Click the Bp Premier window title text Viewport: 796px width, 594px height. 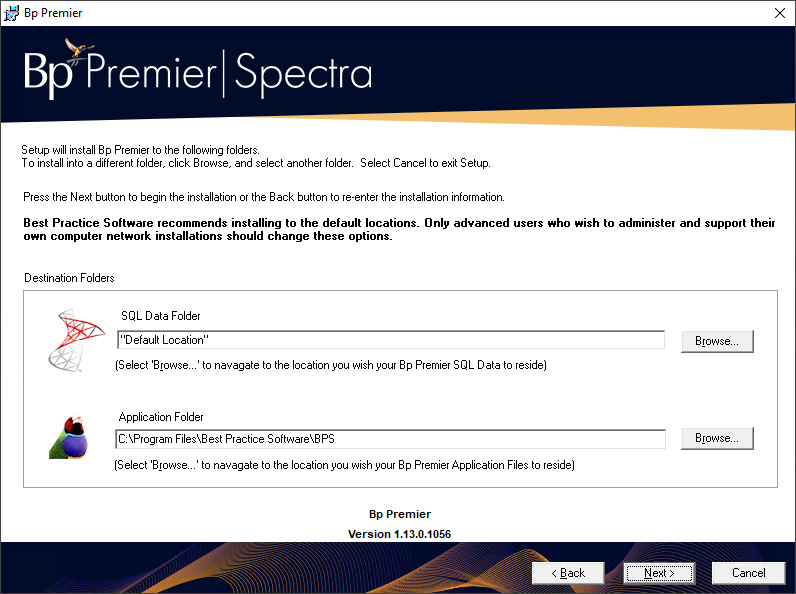(x=53, y=13)
